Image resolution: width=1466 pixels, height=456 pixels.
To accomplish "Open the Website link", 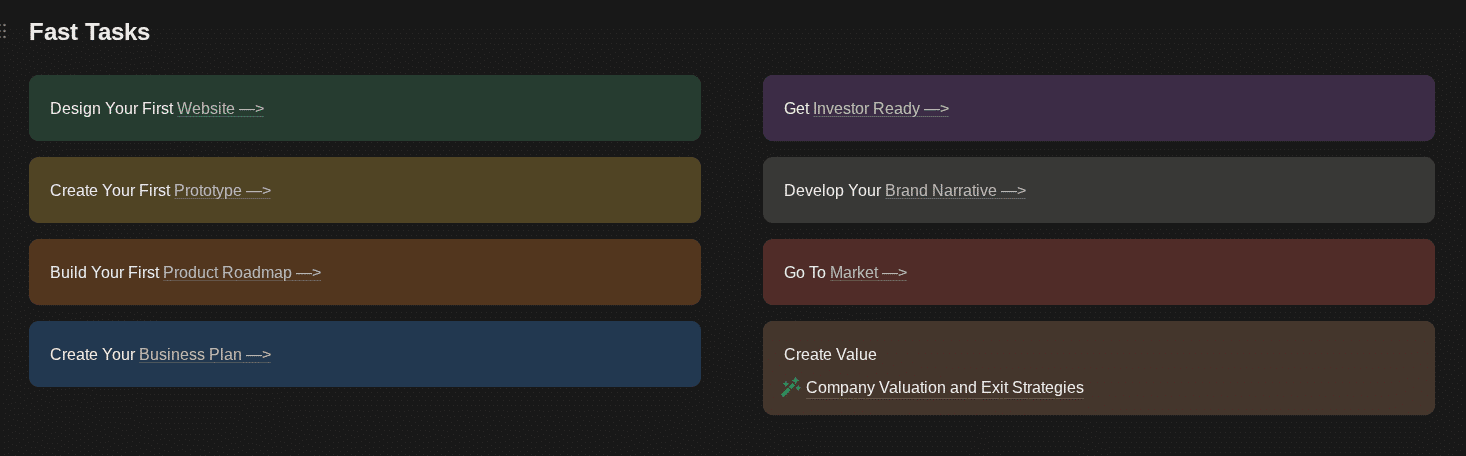I will click(x=206, y=108).
